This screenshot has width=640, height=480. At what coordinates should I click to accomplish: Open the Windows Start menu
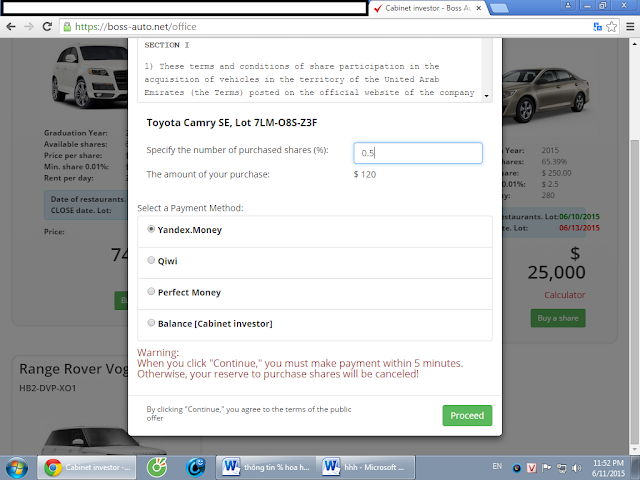17,468
